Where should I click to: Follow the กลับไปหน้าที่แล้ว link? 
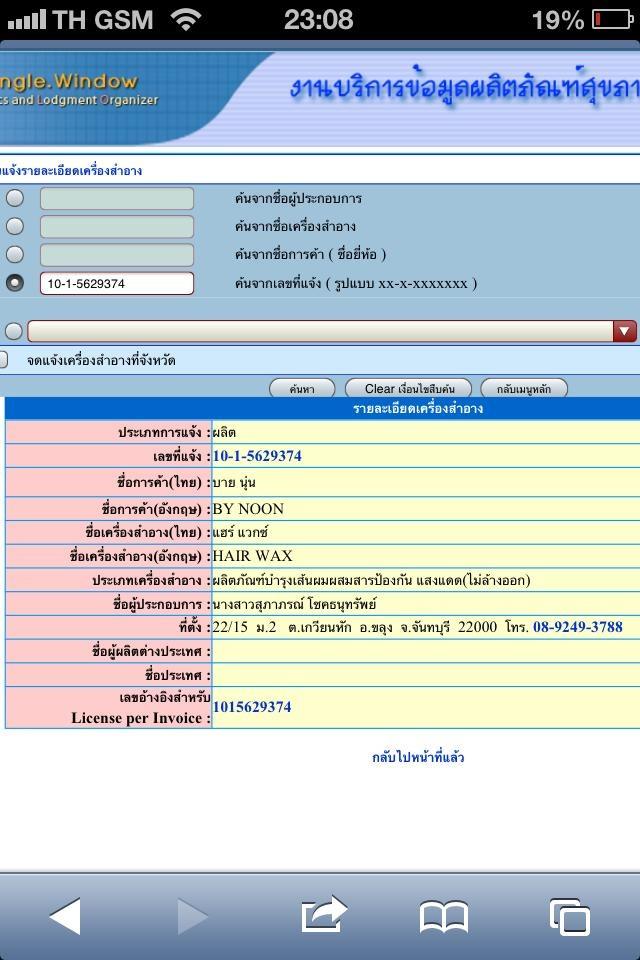click(418, 757)
